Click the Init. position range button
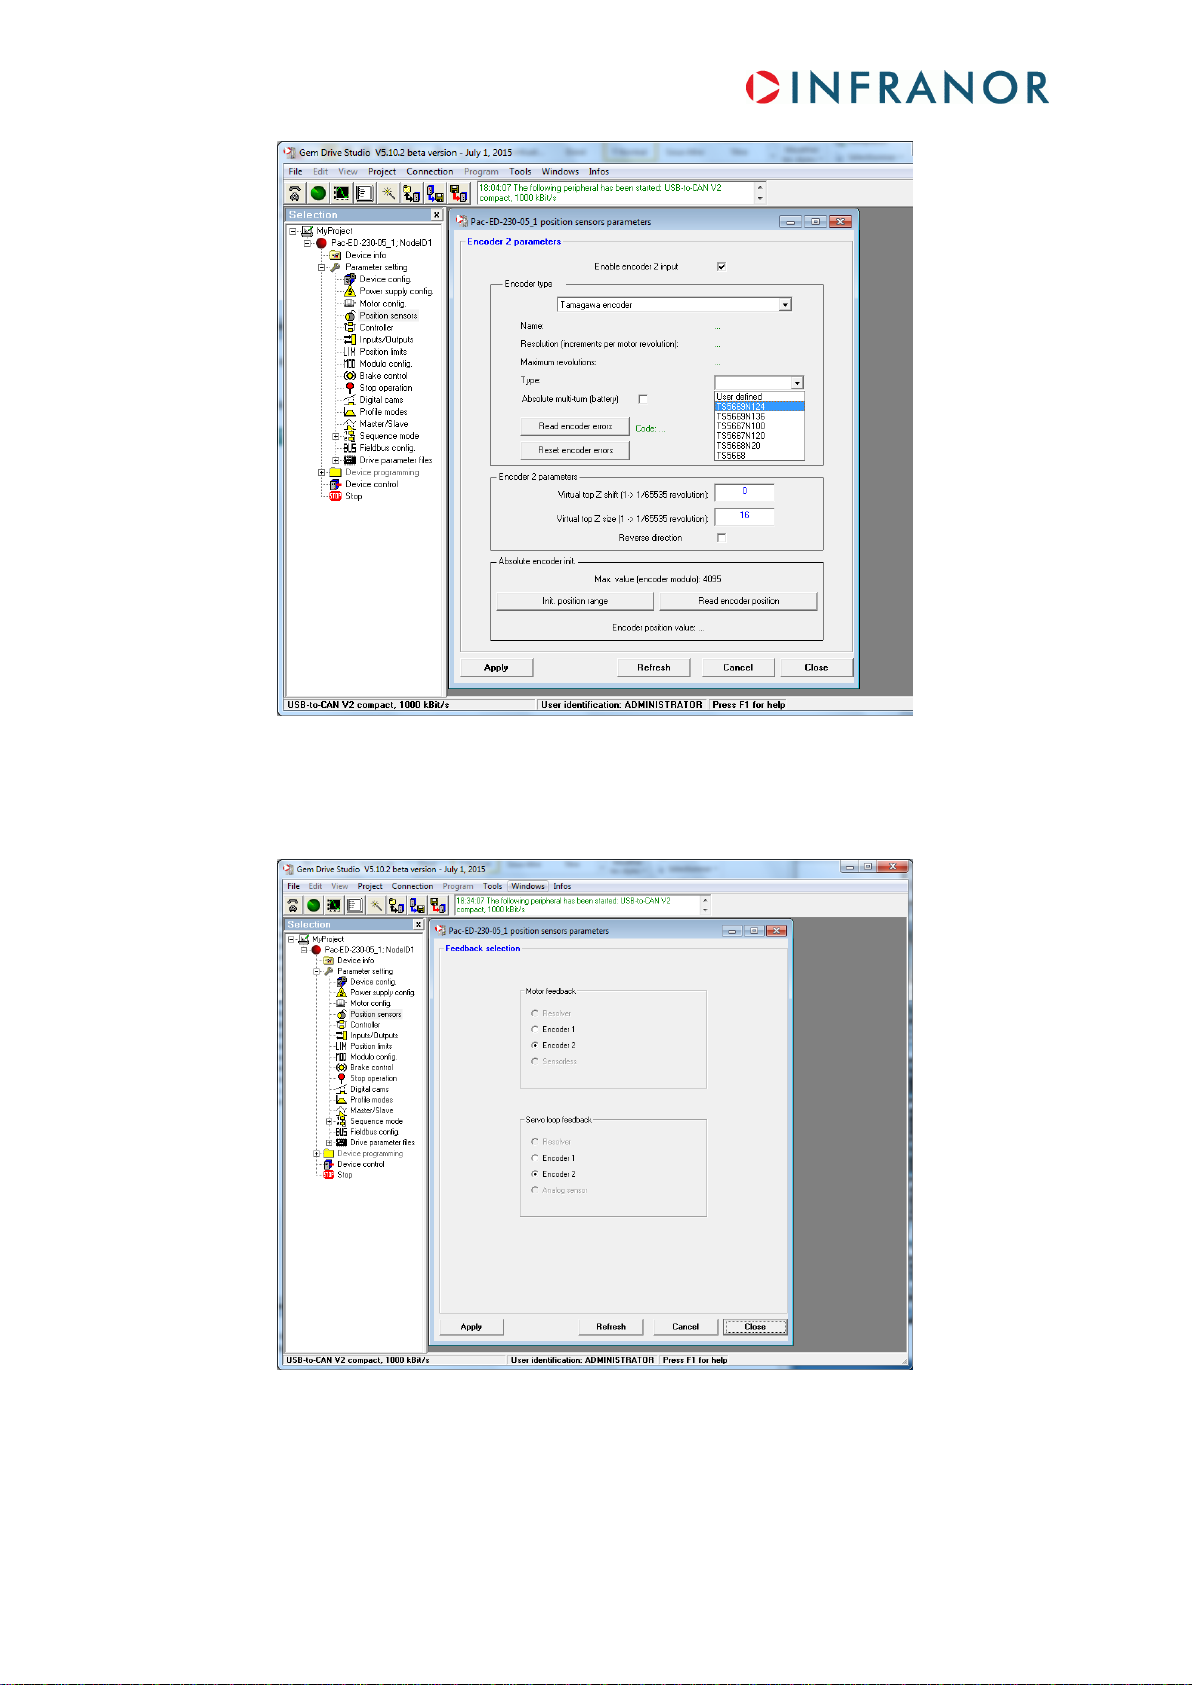The image size is (1192, 1685). pyautogui.click(x=575, y=601)
